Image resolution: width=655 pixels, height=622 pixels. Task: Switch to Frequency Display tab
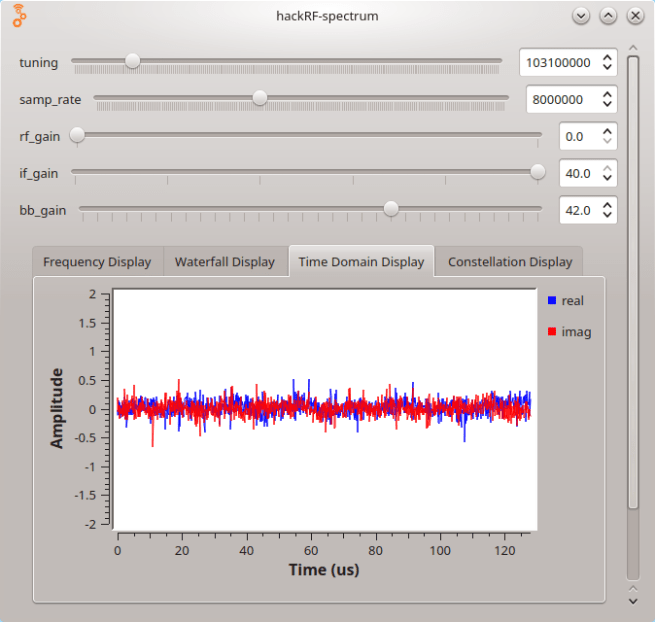(97, 262)
